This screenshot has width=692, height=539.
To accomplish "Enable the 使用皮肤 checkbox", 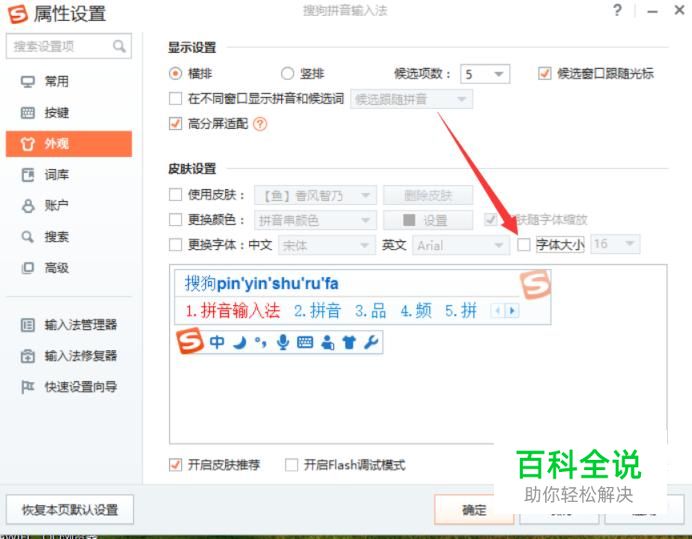I will pos(175,195).
